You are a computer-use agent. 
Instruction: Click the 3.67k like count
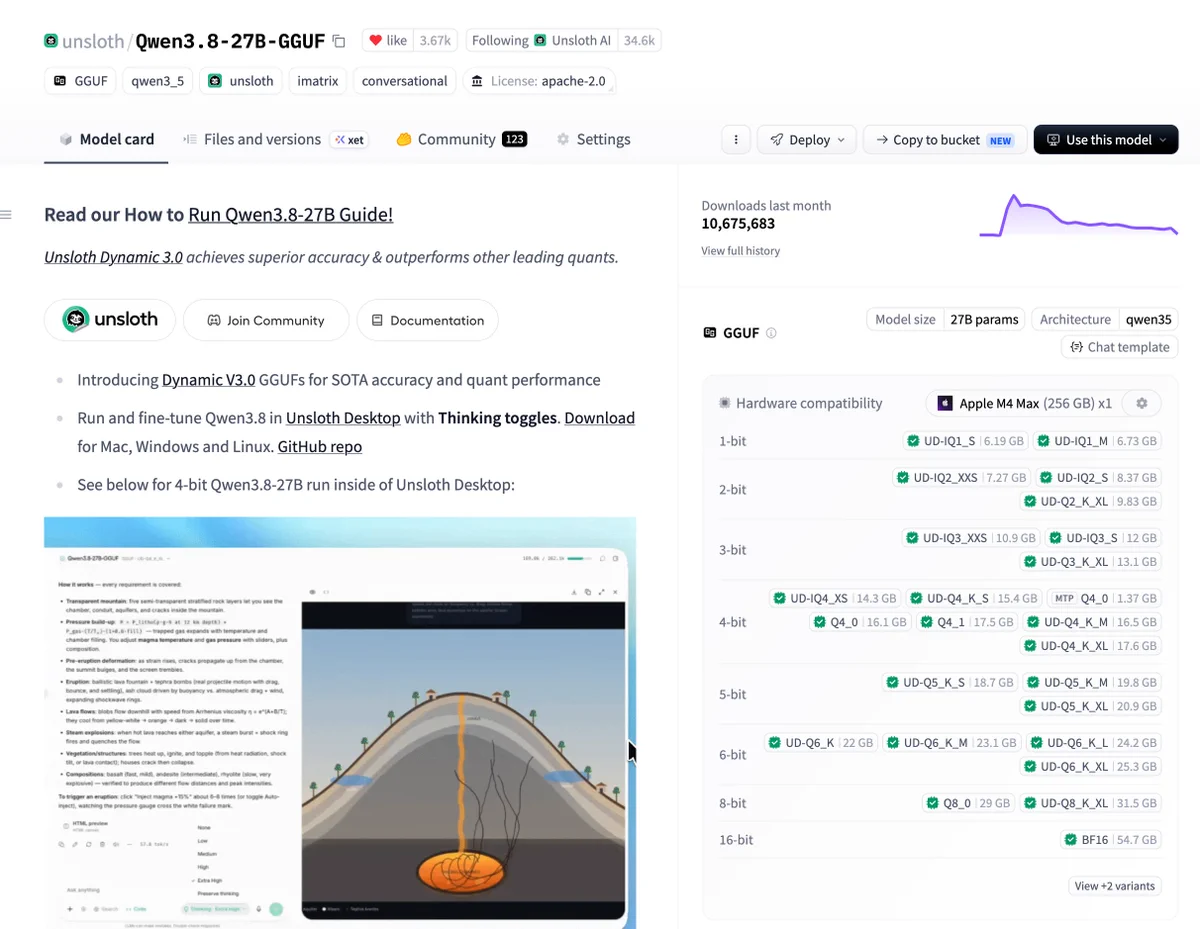tap(435, 41)
